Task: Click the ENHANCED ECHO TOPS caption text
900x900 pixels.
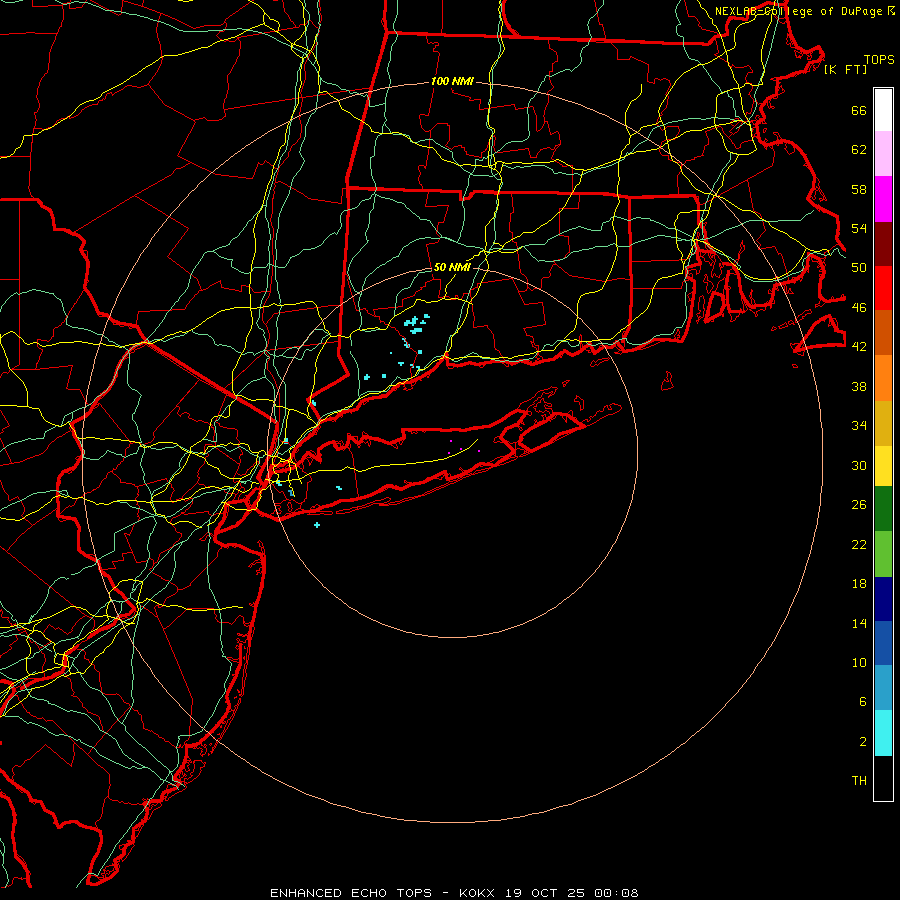Action: pyautogui.click(x=351, y=893)
